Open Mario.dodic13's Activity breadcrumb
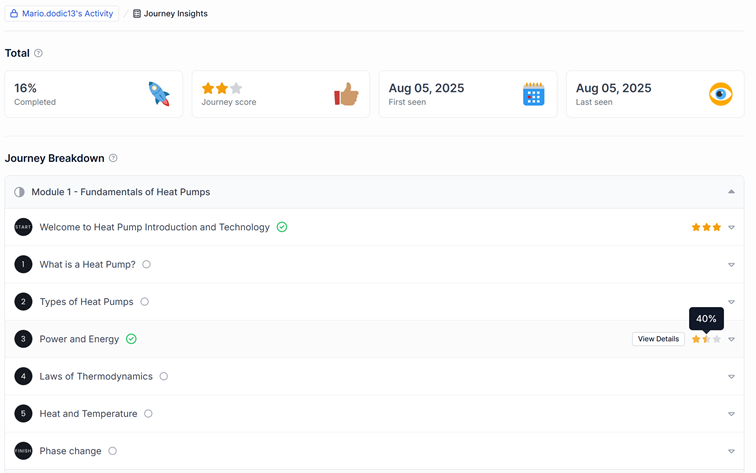The width and height of the screenshot is (756, 473). [x=62, y=14]
